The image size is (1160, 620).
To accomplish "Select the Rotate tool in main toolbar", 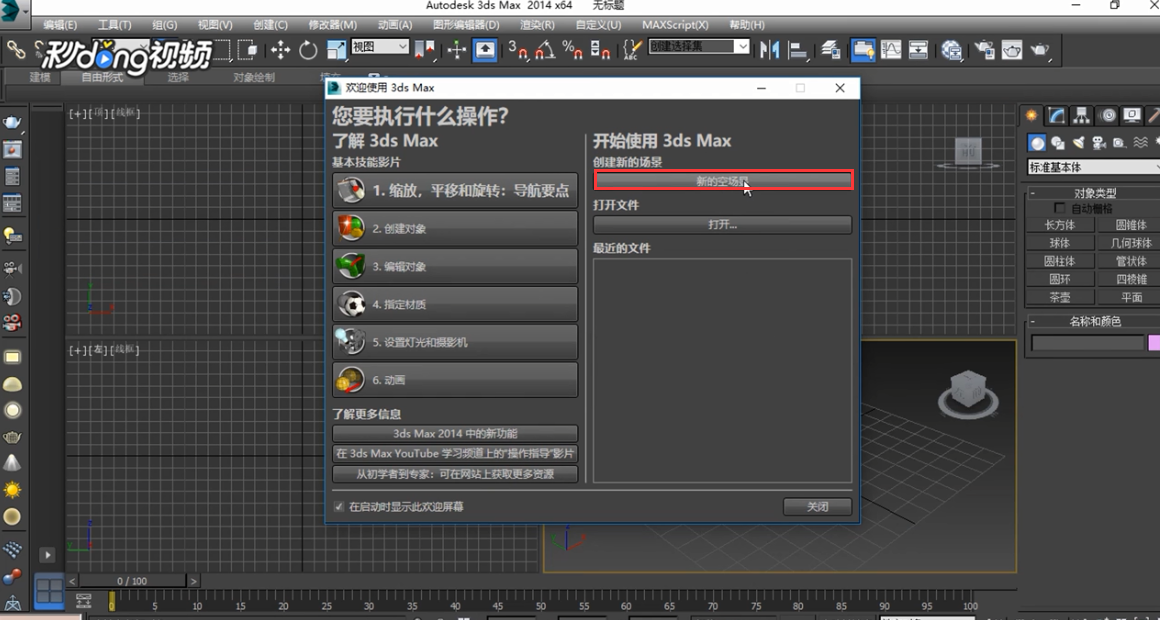I will coord(308,50).
